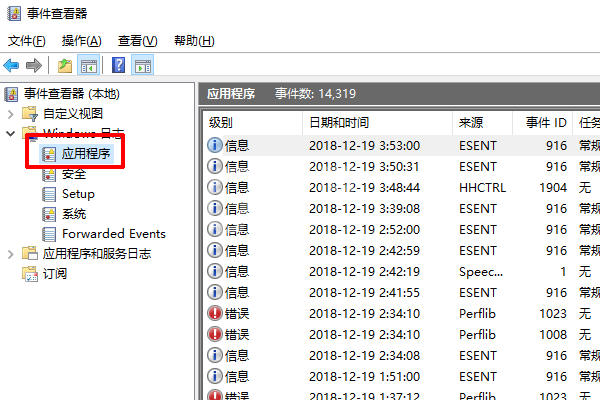The height and width of the screenshot is (400, 600).
Task: Click error icon of Perflib 1008 event
Action: tap(215, 335)
